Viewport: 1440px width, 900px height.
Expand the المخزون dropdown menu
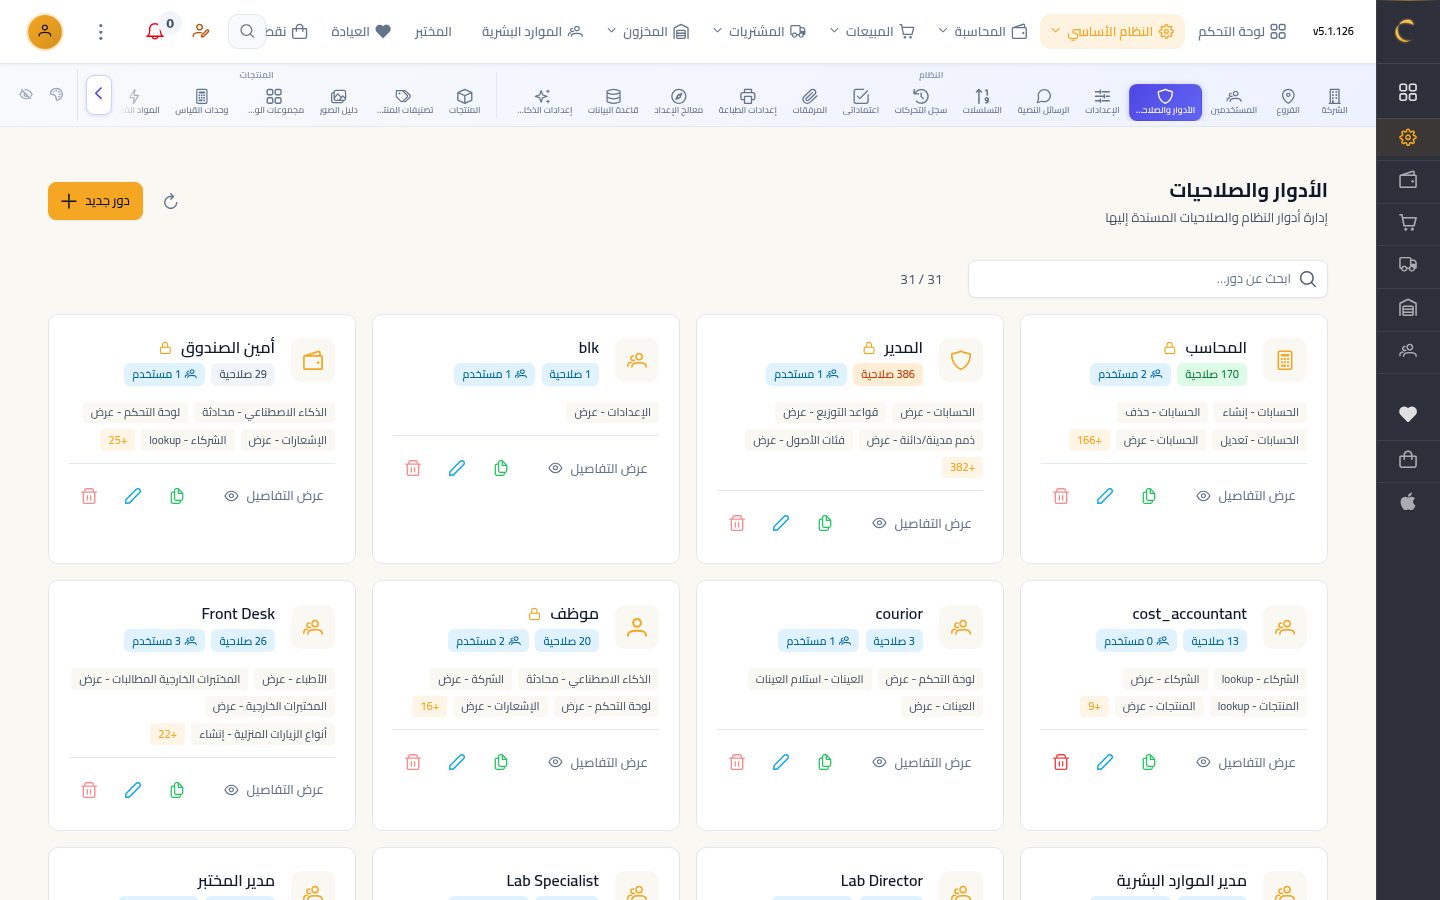click(x=648, y=32)
